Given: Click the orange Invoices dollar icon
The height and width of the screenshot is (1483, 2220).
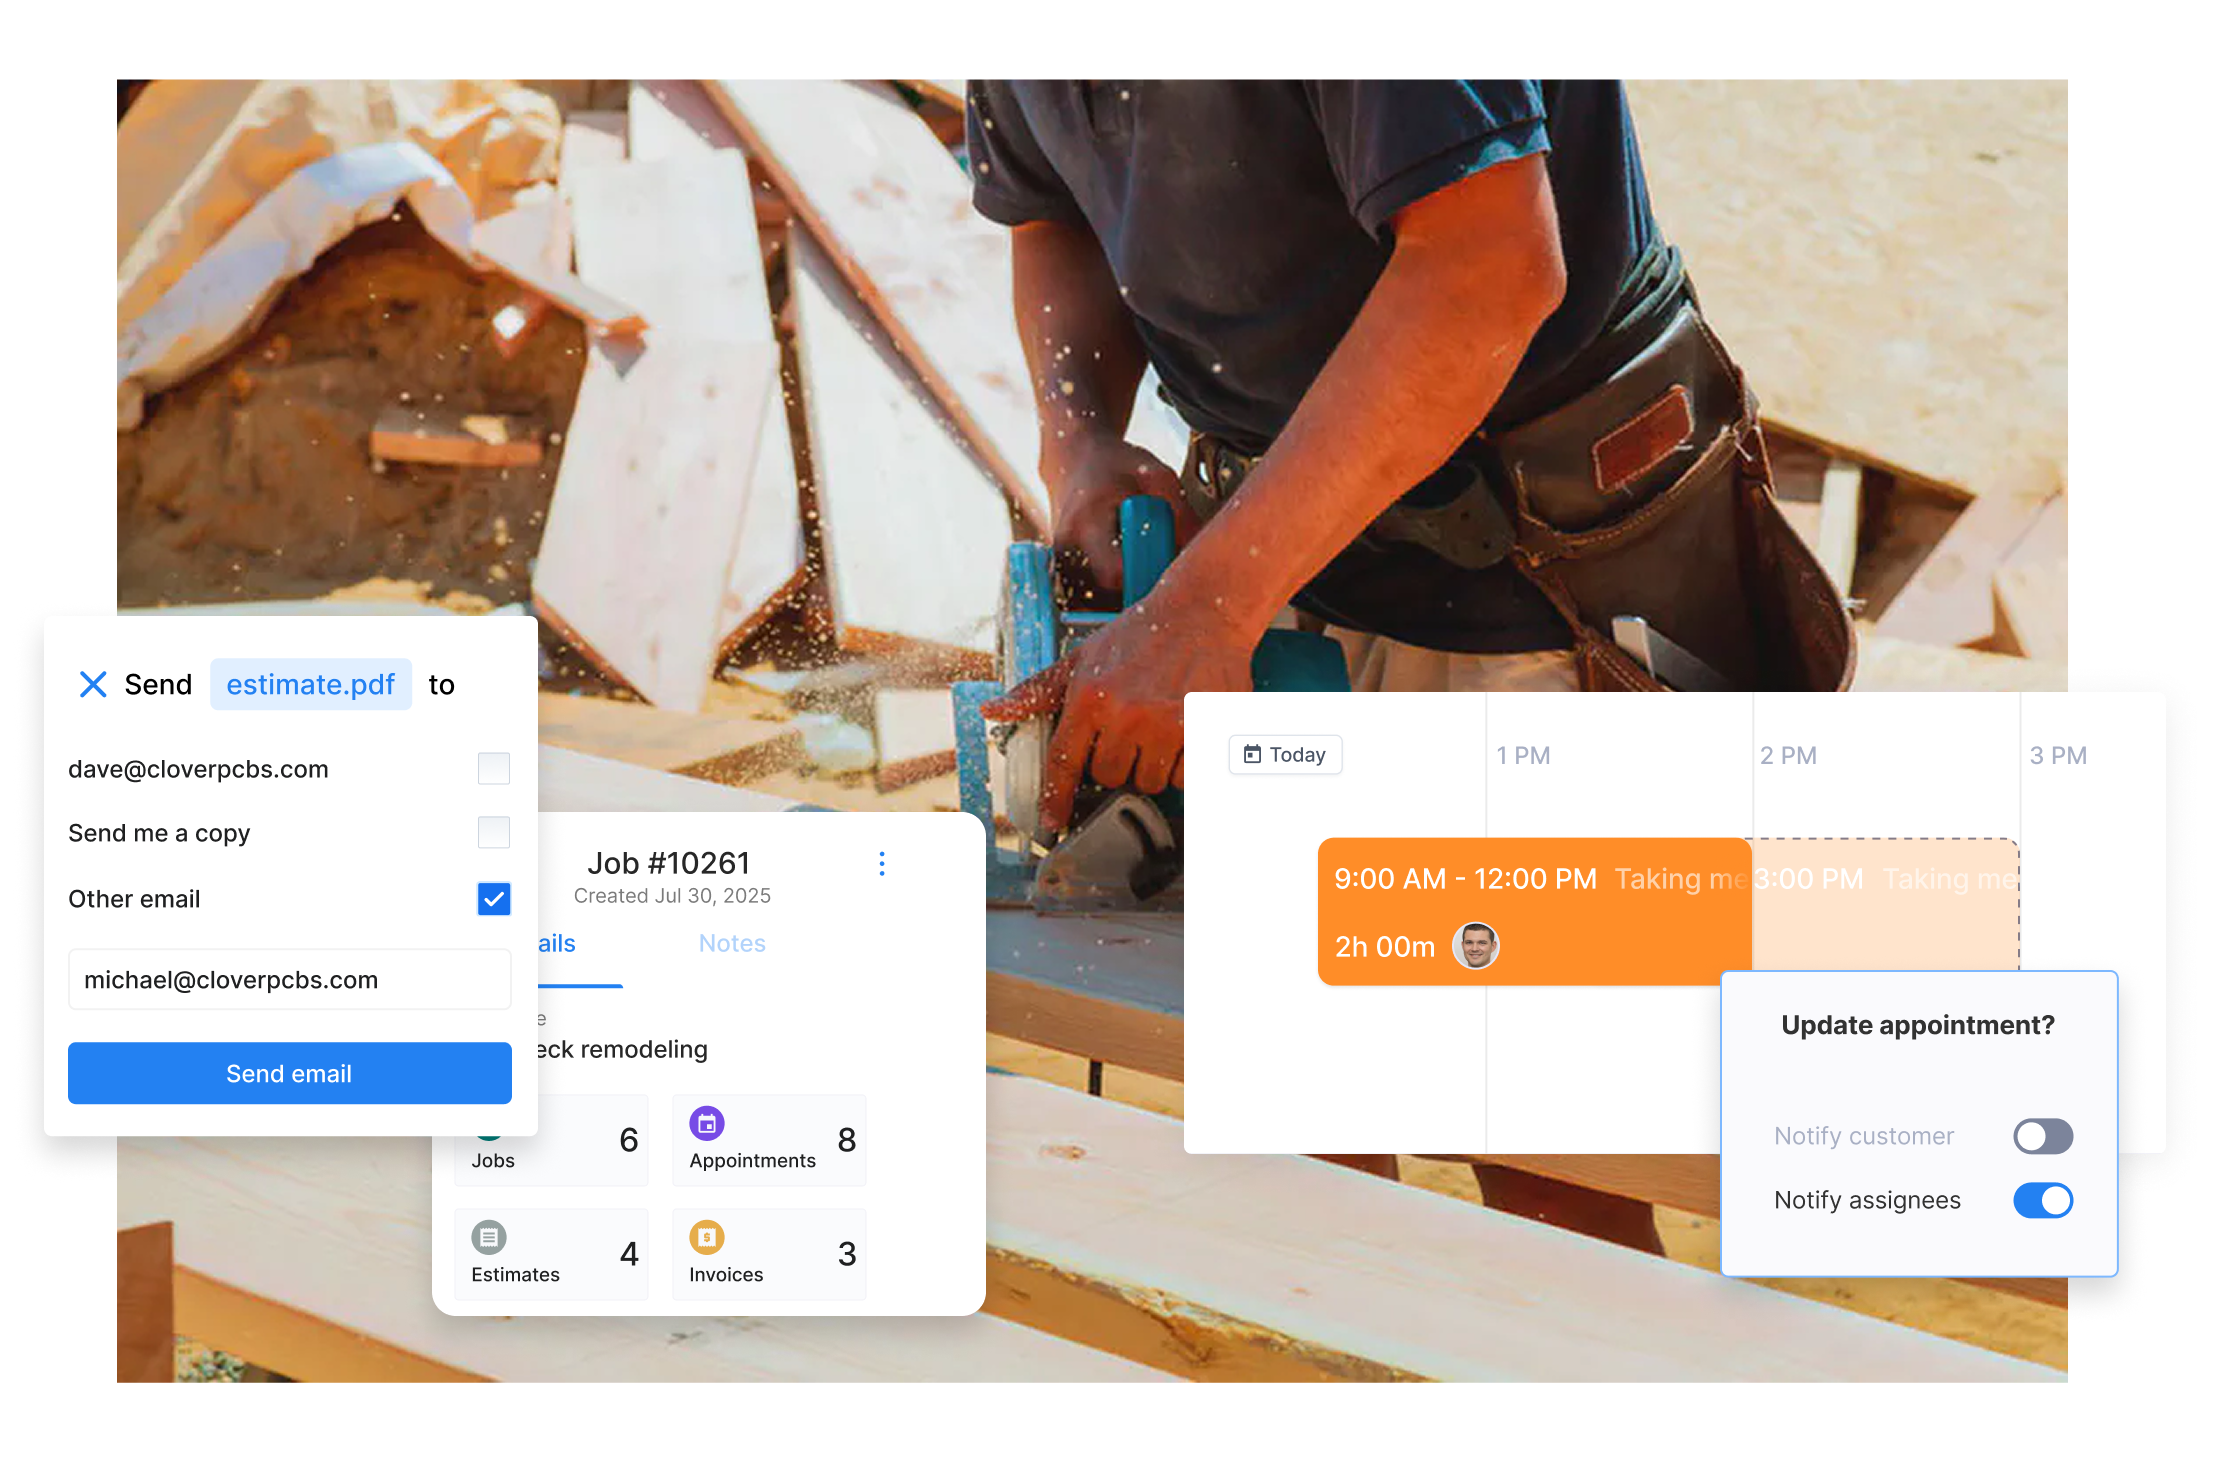Looking at the screenshot, I should tap(707, 1237).
